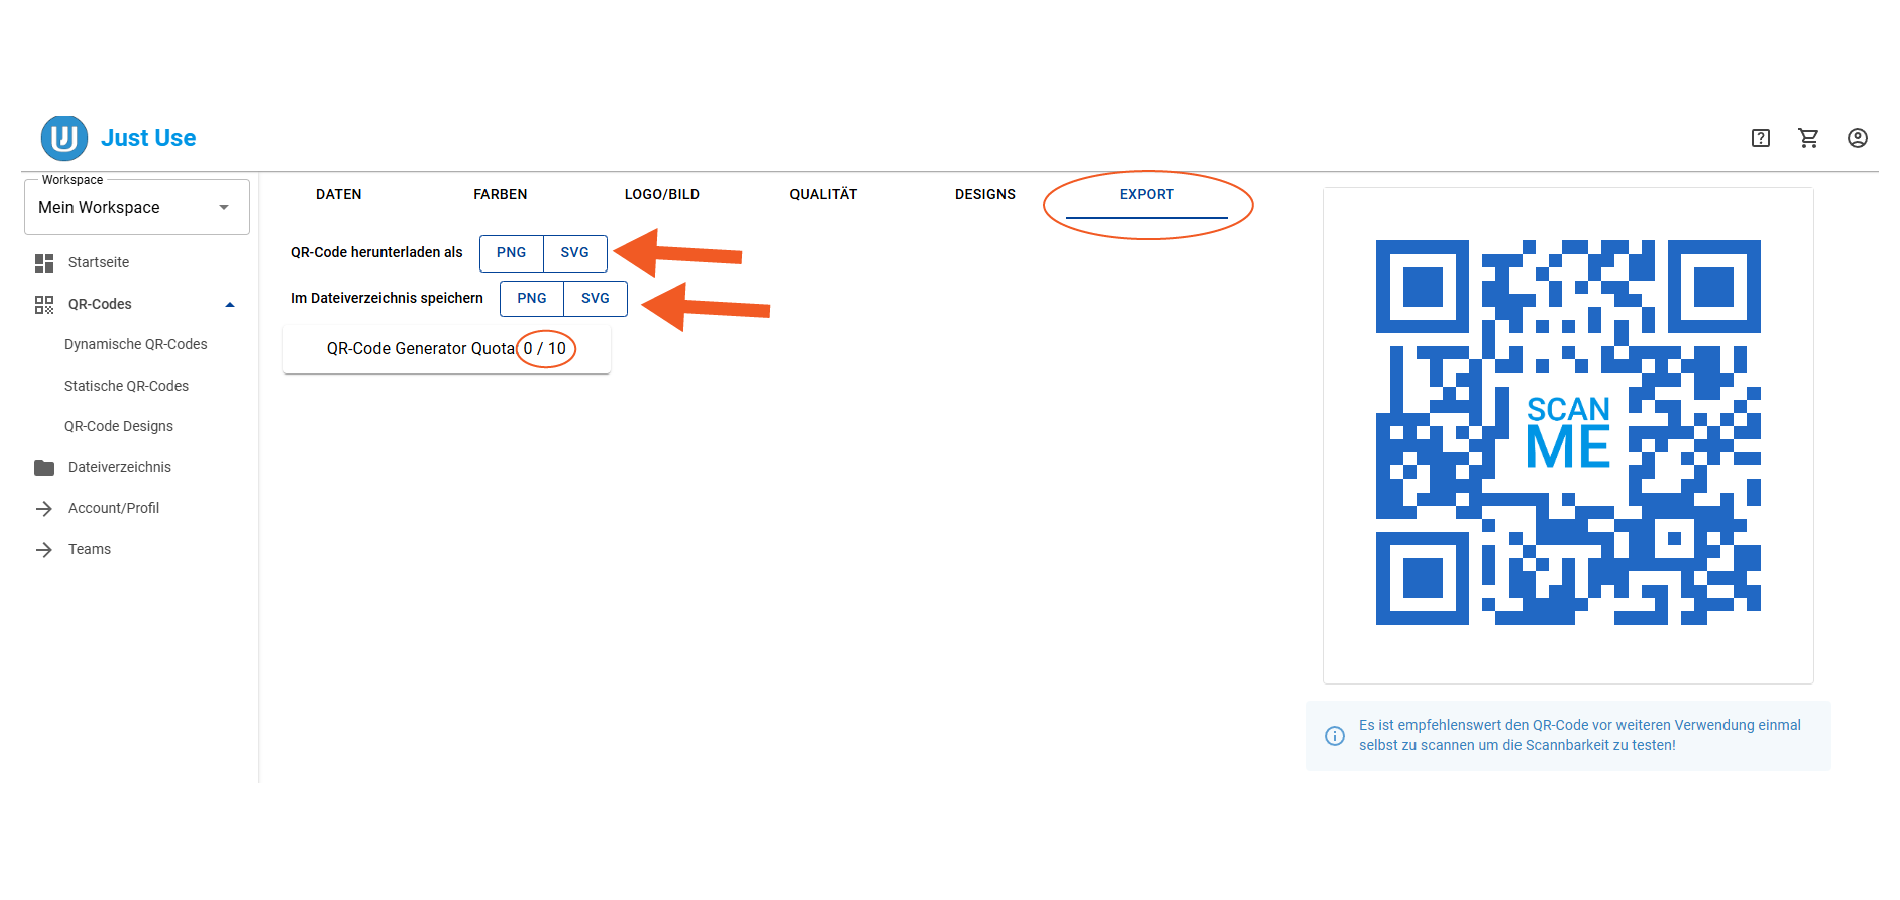The image size is (1900, 900).
Task: Click the 'QR-Code herunterladen als' label
Action: (x=377, y=253)
